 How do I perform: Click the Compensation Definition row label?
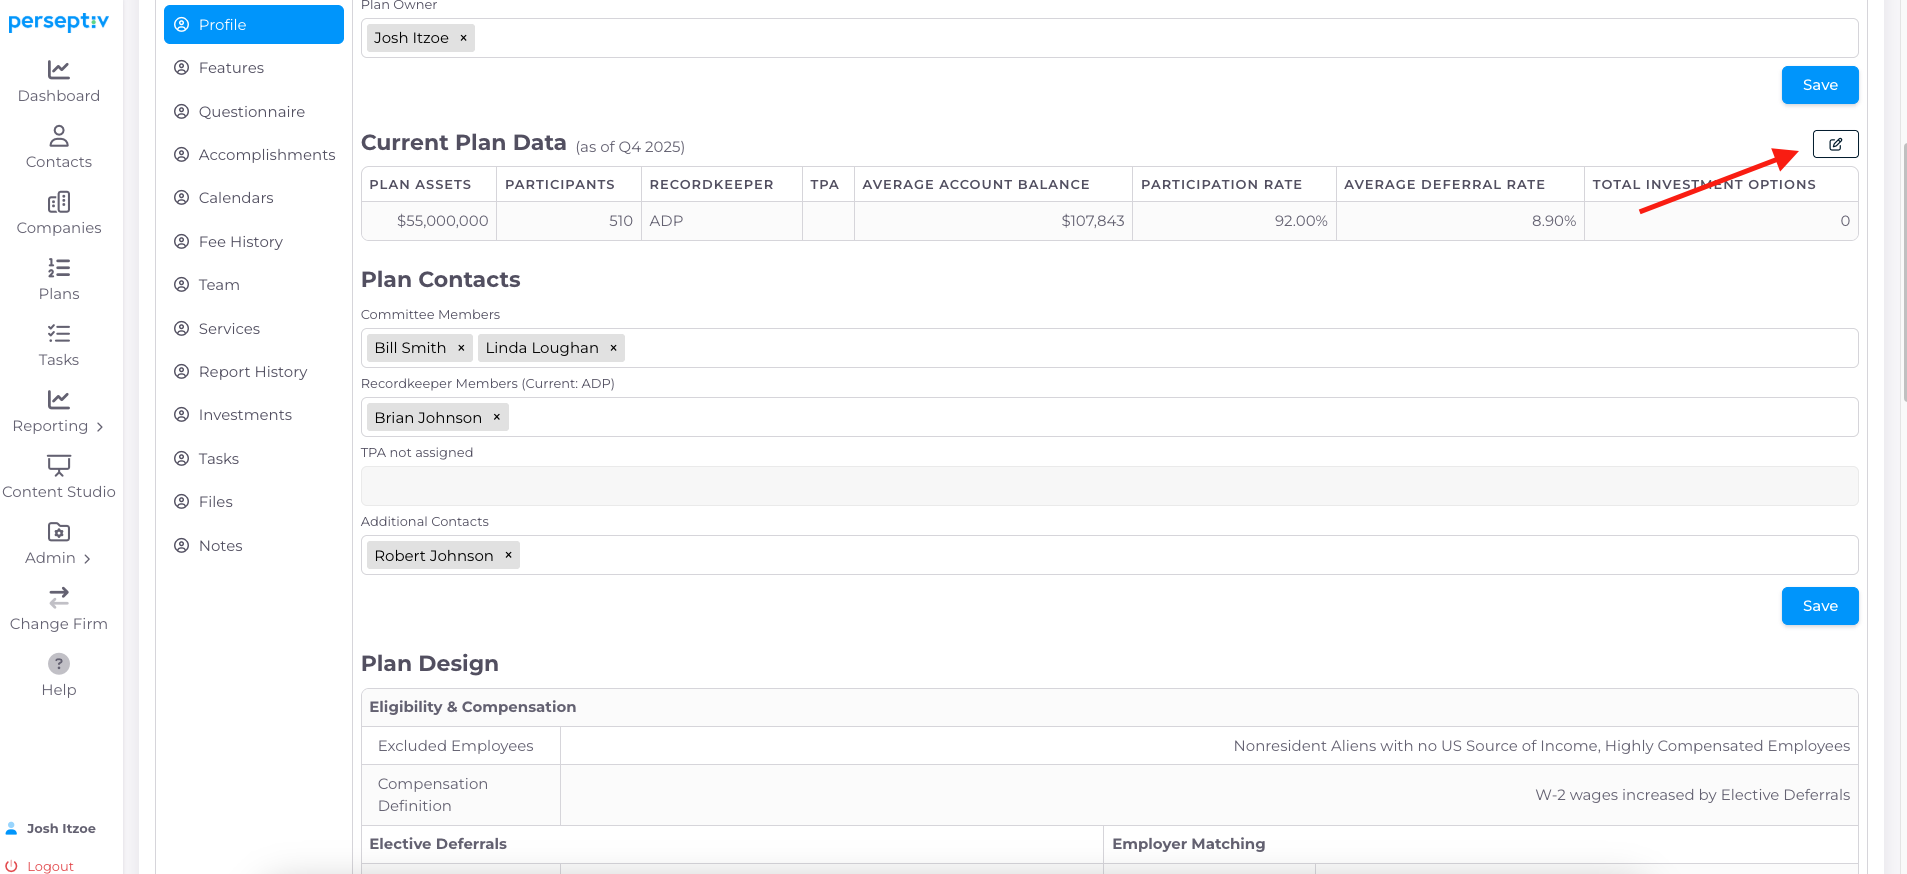[433, 795]
